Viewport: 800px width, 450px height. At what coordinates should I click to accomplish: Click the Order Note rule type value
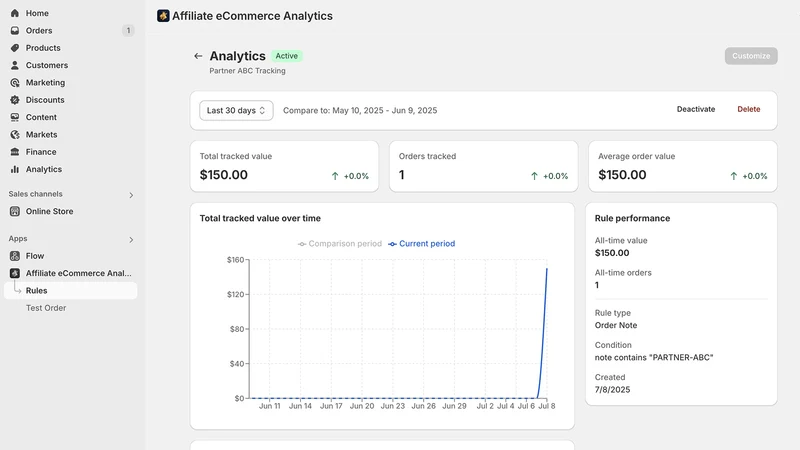tap(616, 326)
